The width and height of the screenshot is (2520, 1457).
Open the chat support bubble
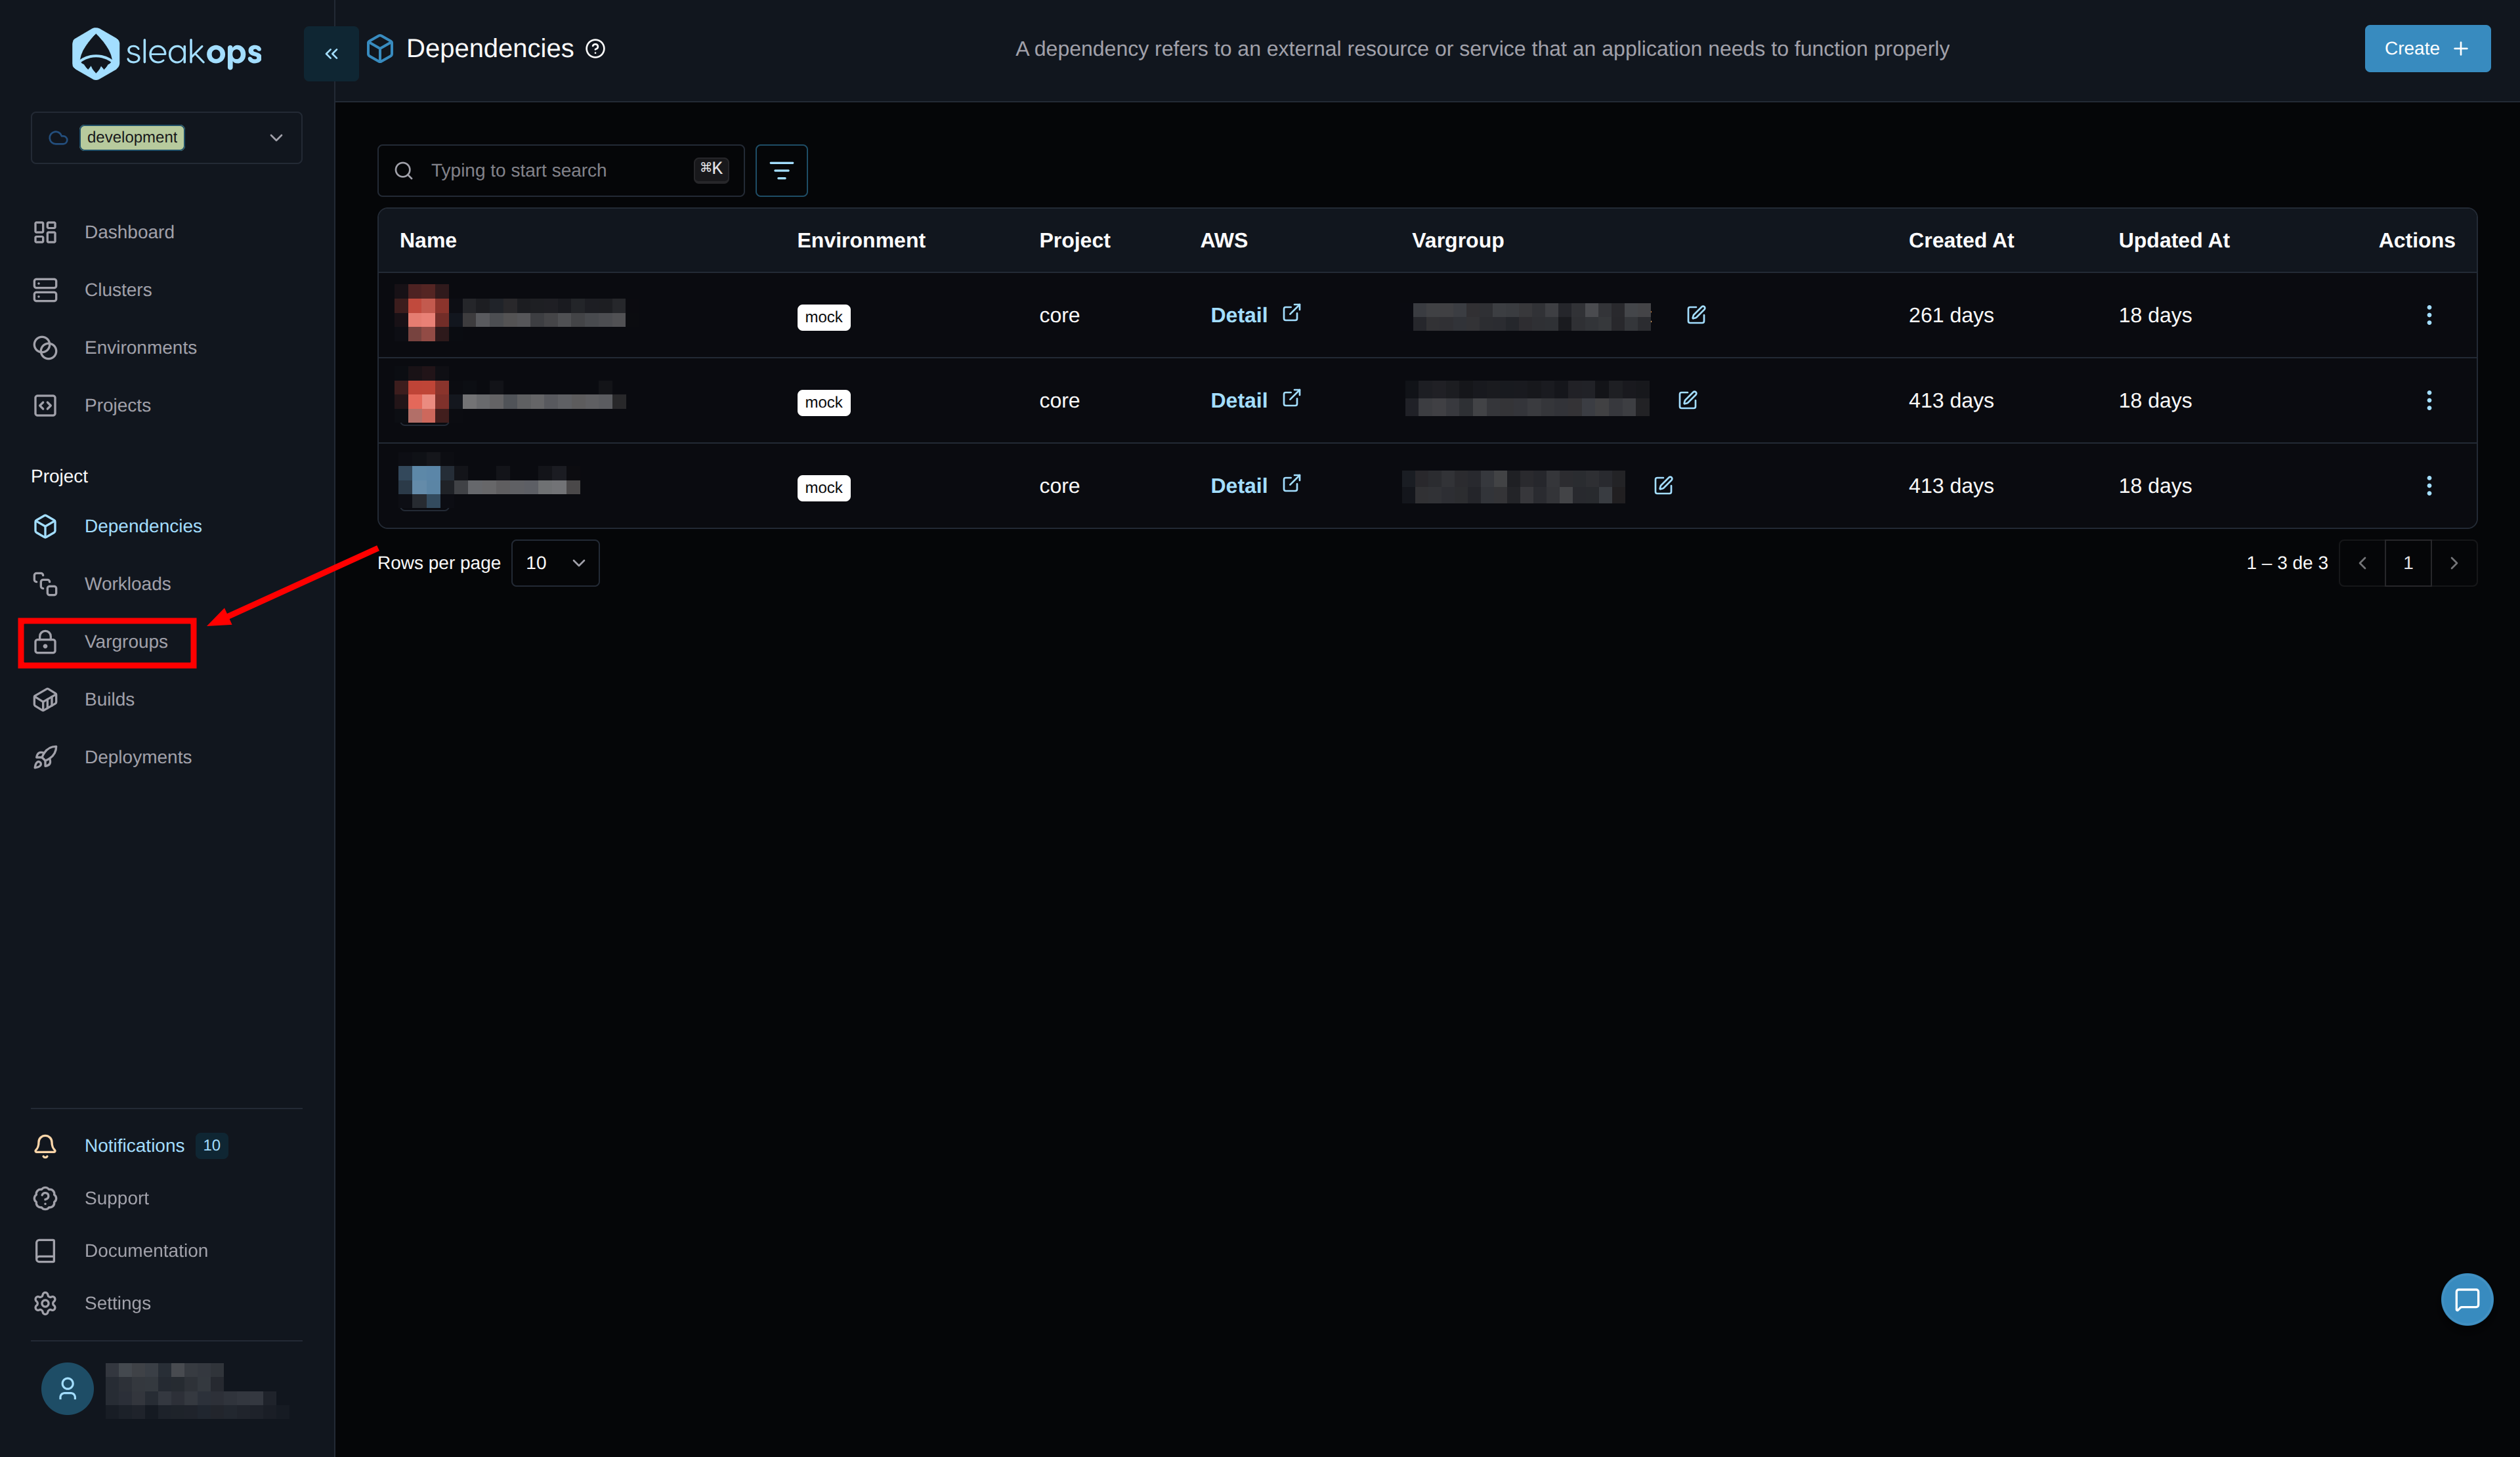[x=2467, y=1299]
